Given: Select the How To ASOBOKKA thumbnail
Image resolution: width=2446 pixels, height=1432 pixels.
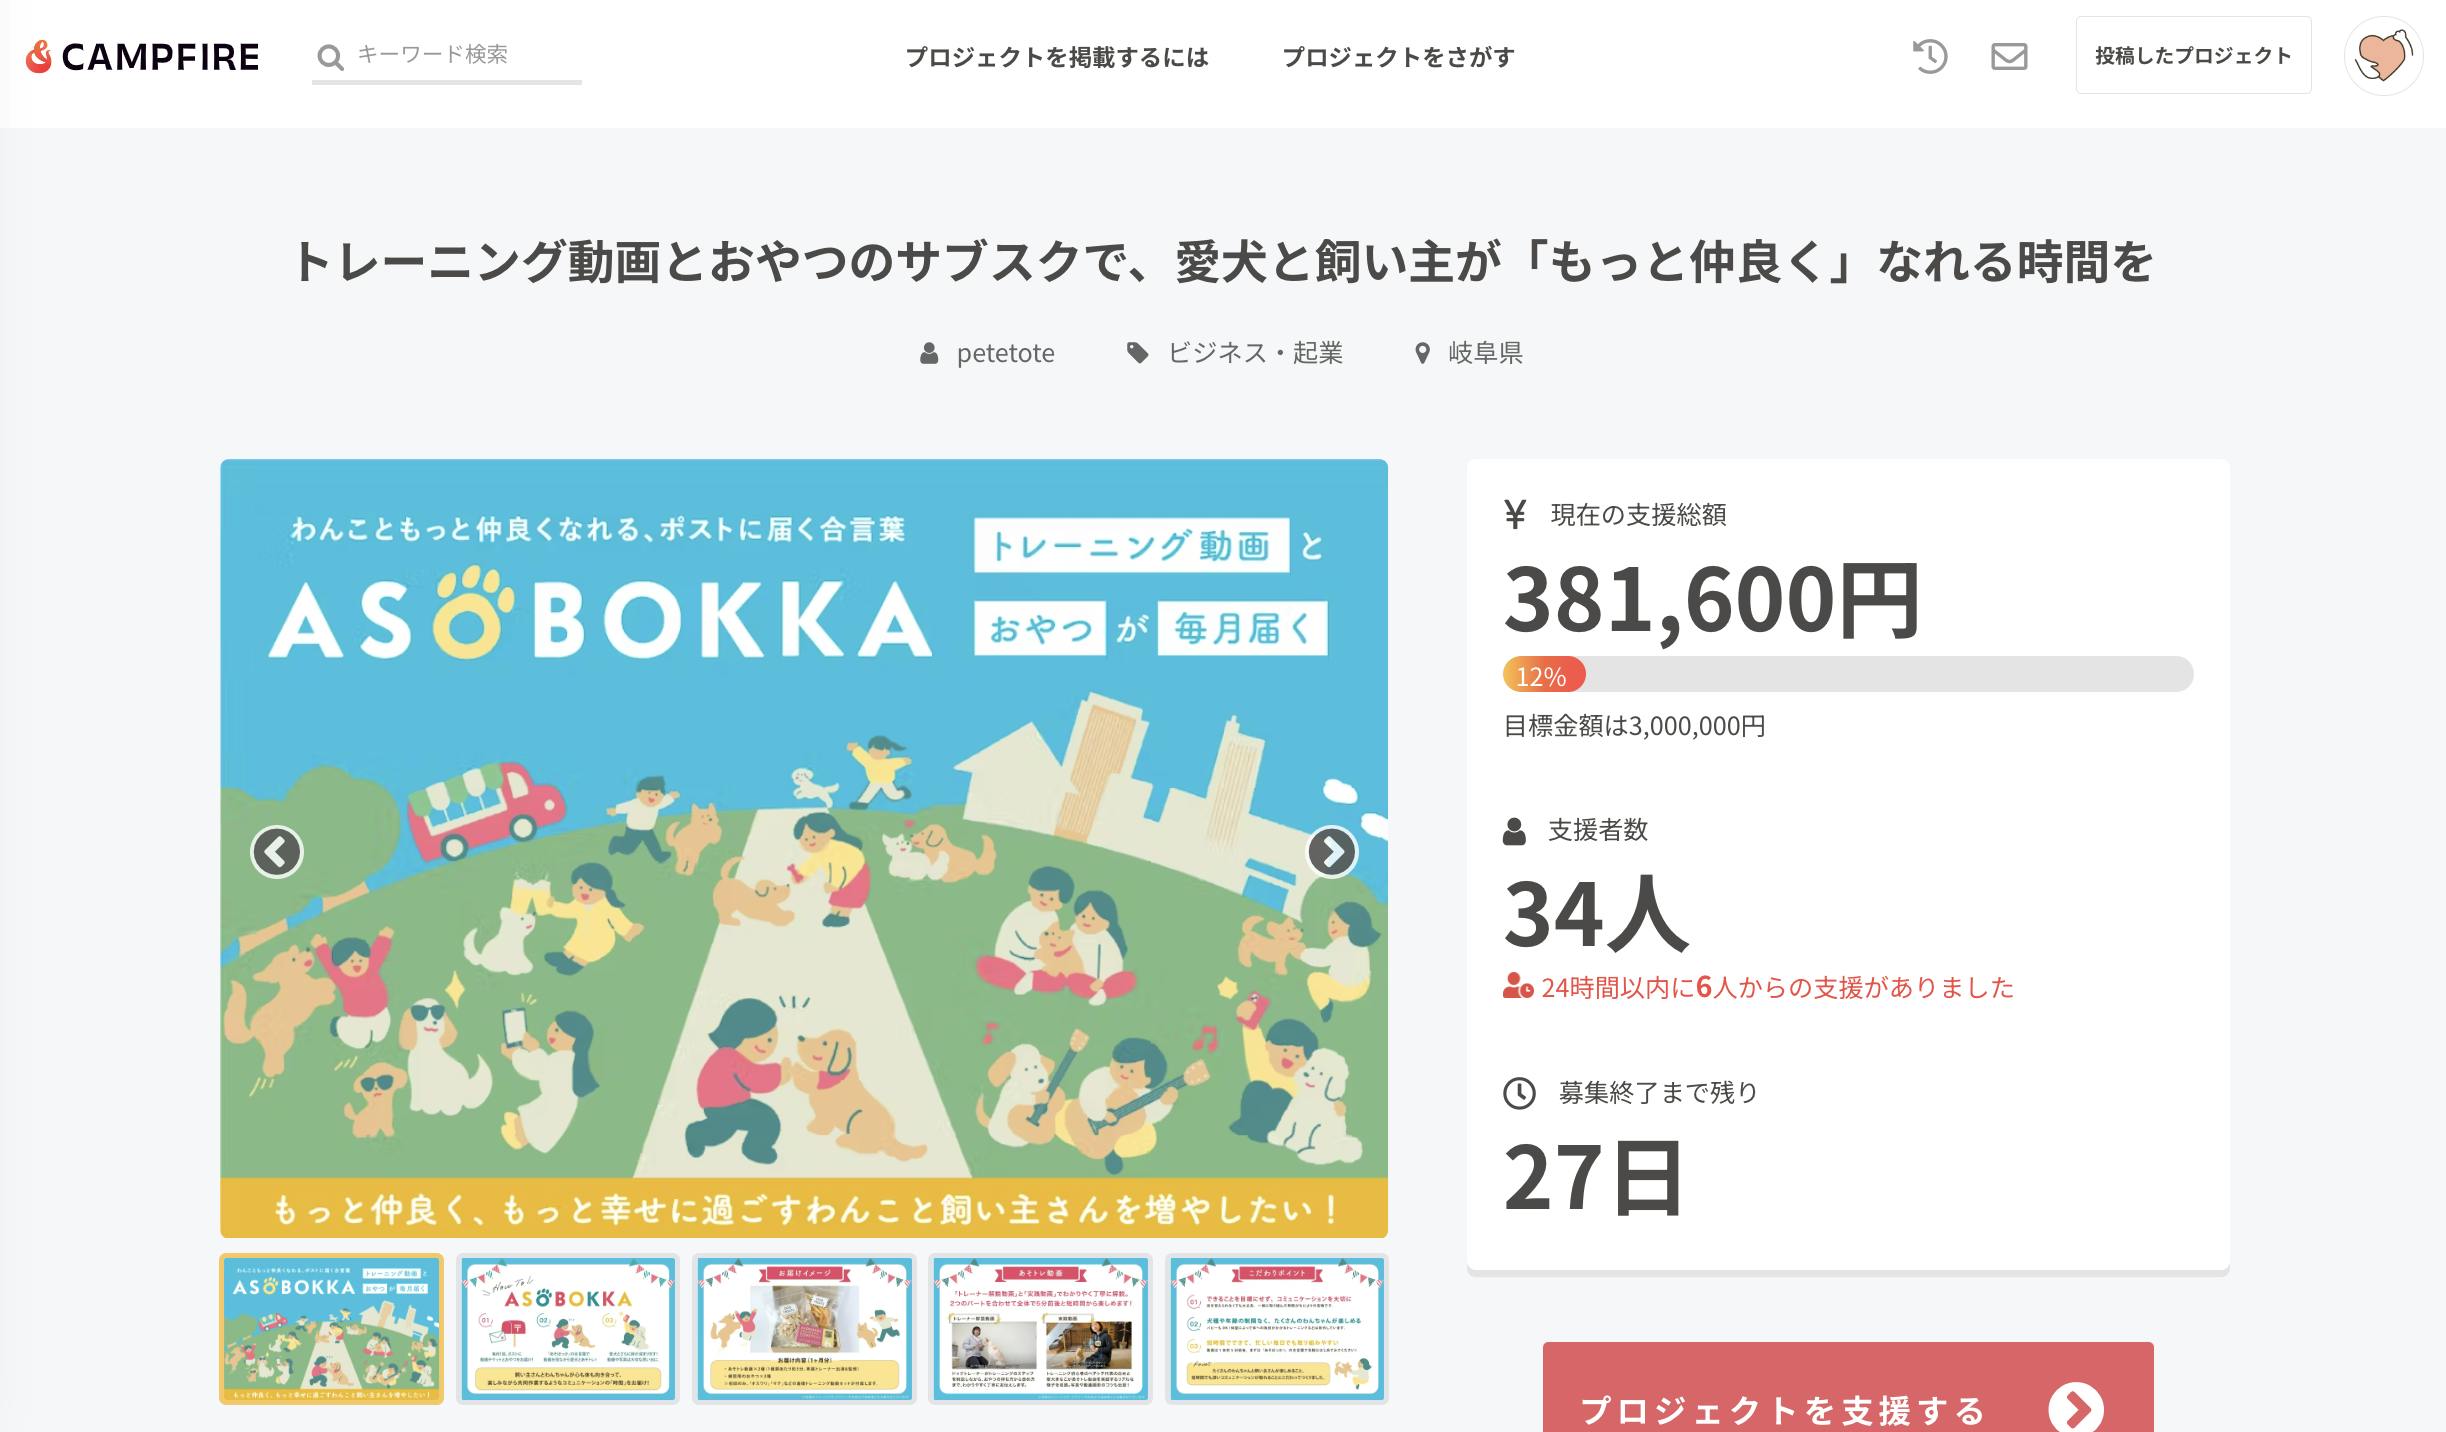Looking at the screenshot, I should (567, 1328).
